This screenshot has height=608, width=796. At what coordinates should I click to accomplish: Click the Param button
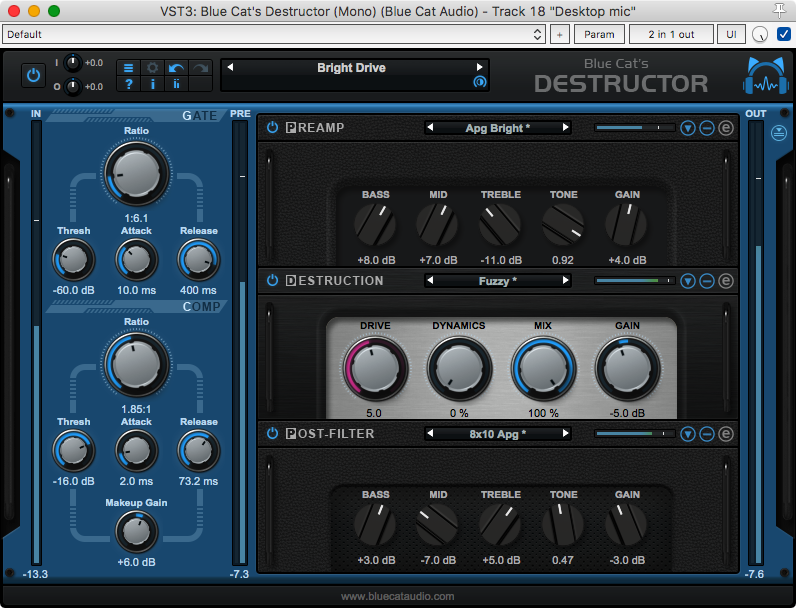click(x=599, y=35)
